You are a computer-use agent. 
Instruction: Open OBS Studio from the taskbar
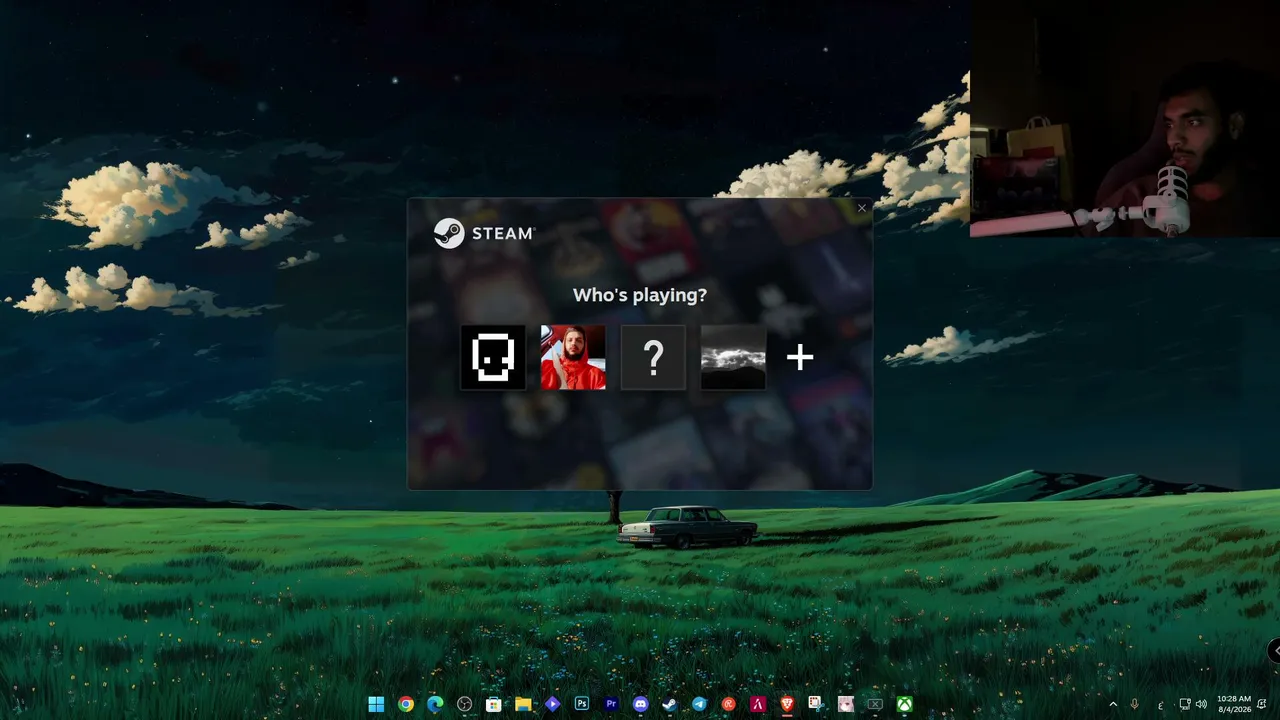464,704
